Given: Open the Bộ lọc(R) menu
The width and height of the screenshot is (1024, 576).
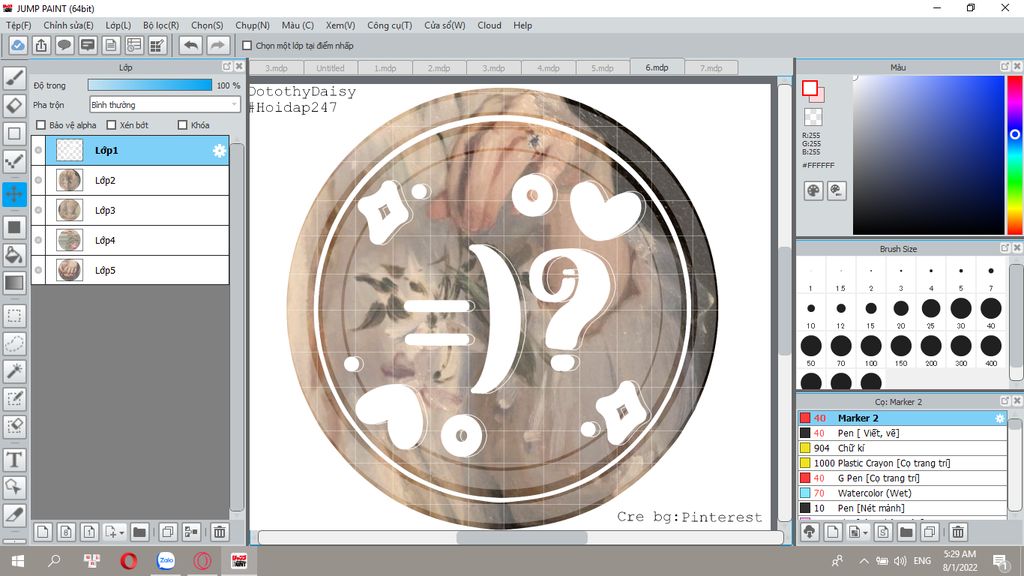Looking at the screenshot, I should (161, 25).
